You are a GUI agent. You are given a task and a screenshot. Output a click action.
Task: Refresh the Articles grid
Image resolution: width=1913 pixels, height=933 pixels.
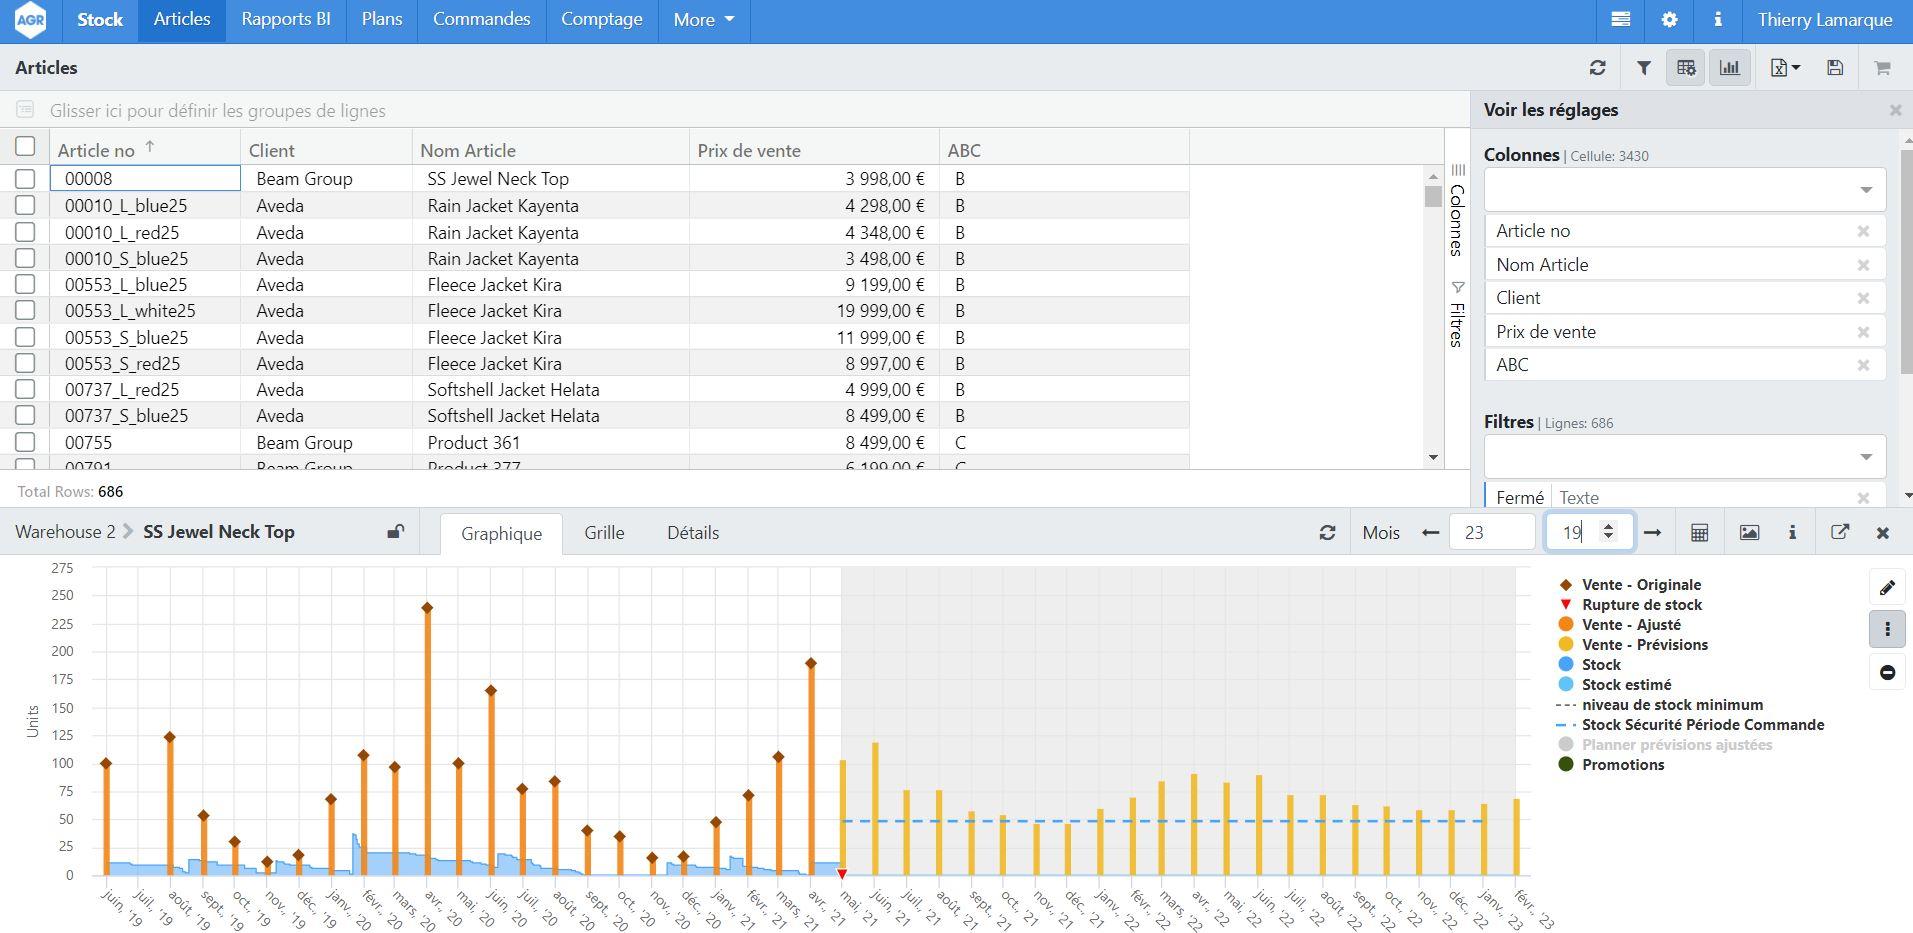pos(1597,68)
